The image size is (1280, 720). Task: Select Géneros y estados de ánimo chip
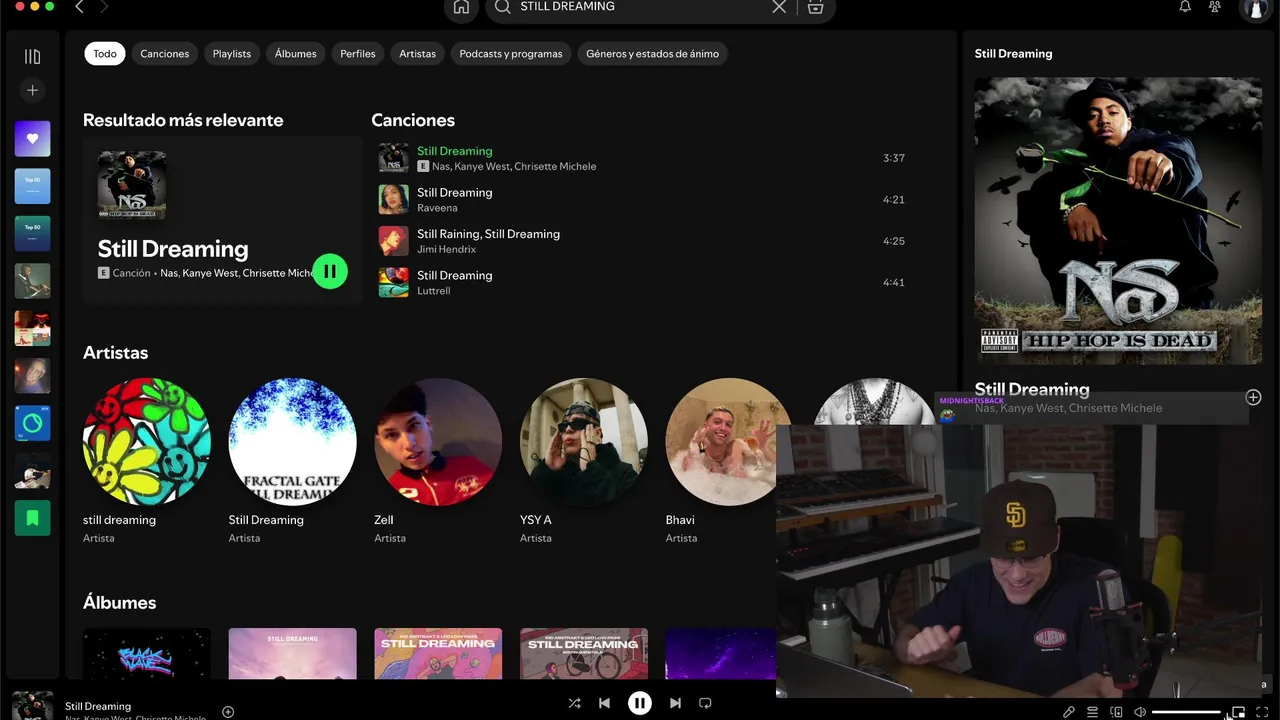point(652,54)
